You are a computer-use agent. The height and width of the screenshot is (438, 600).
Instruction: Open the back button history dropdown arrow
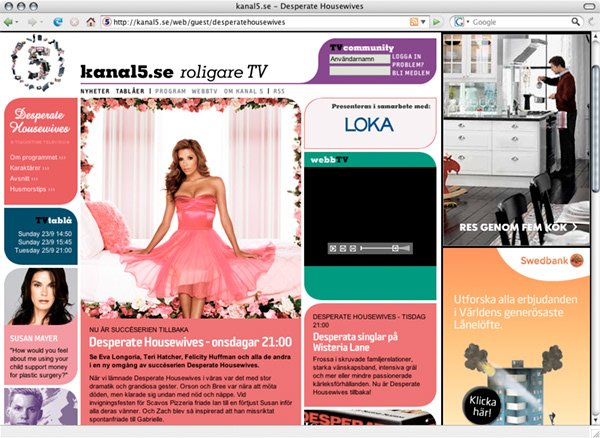point(17,22)
